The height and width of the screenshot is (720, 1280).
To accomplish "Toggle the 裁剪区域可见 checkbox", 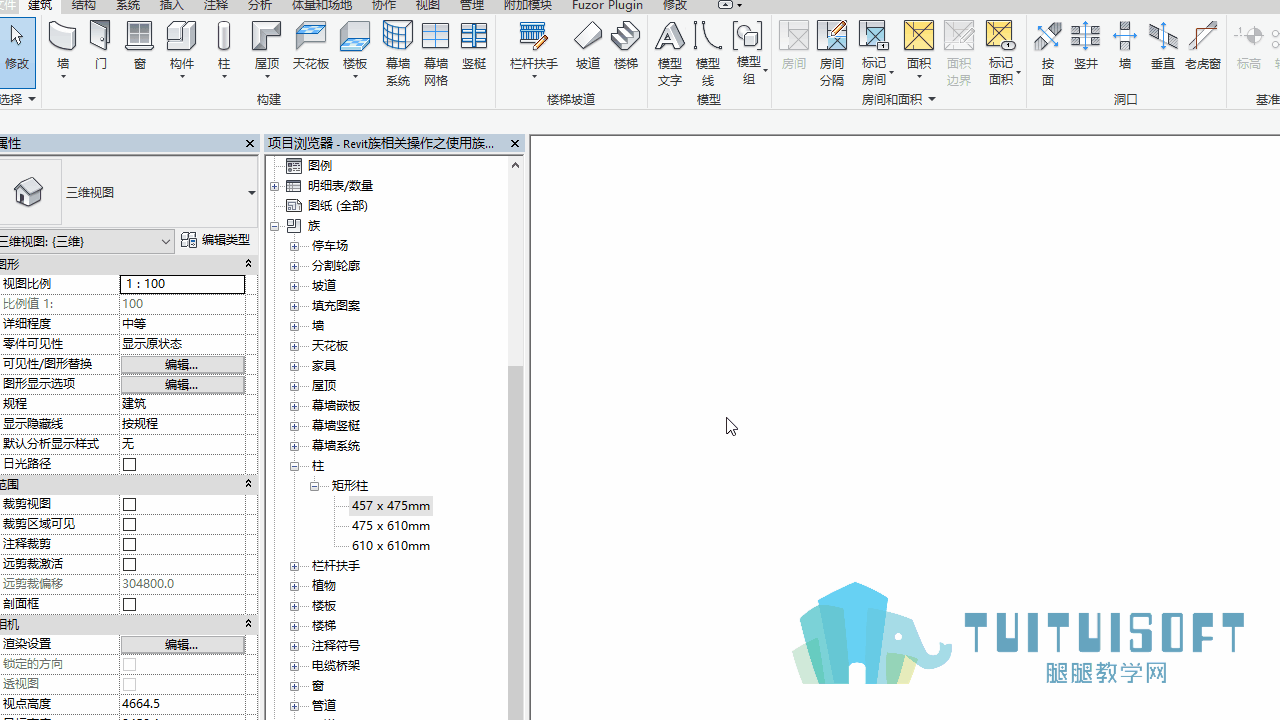I will 129,524.
